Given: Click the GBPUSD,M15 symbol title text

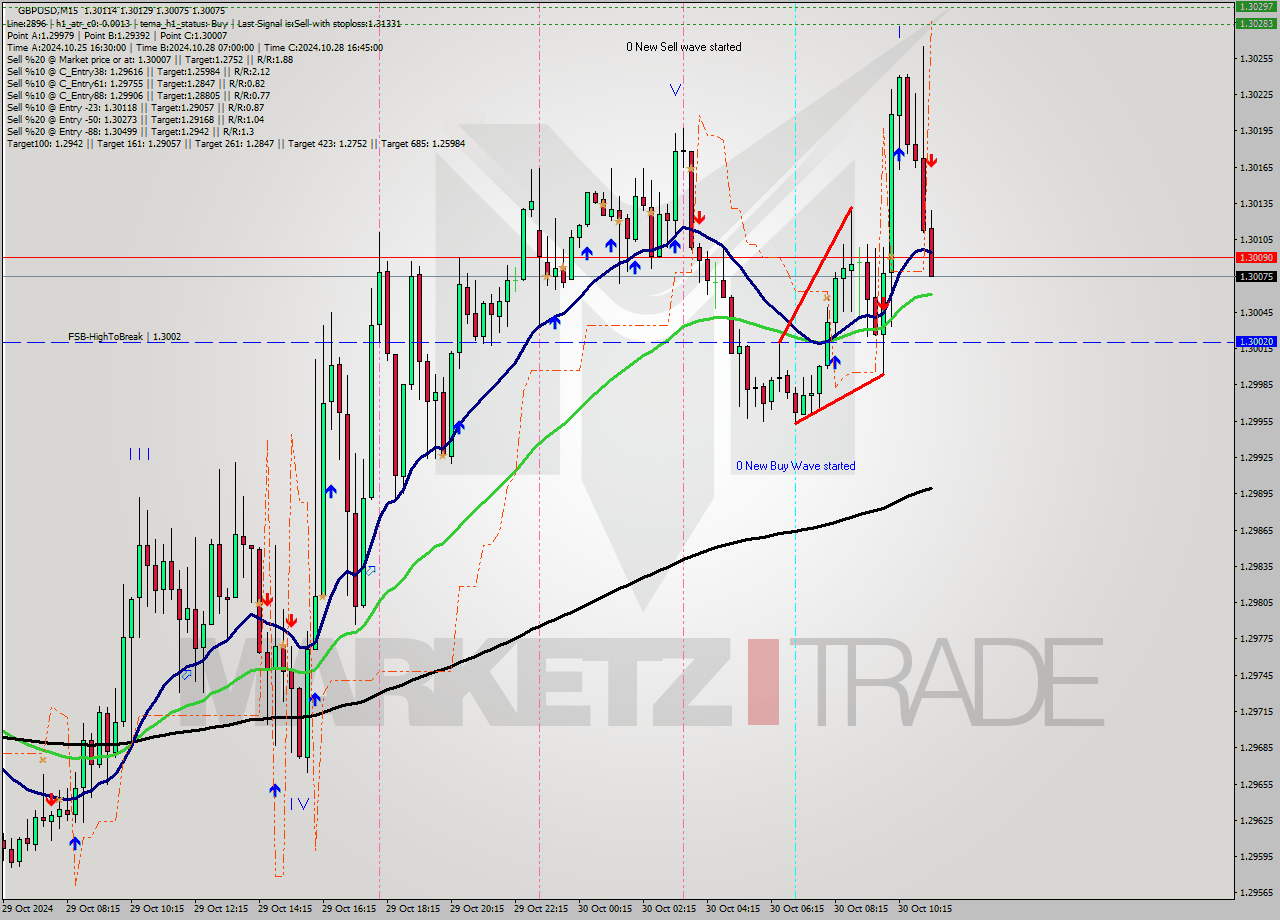Looking at the screenshot, I should tap(50, 10).
